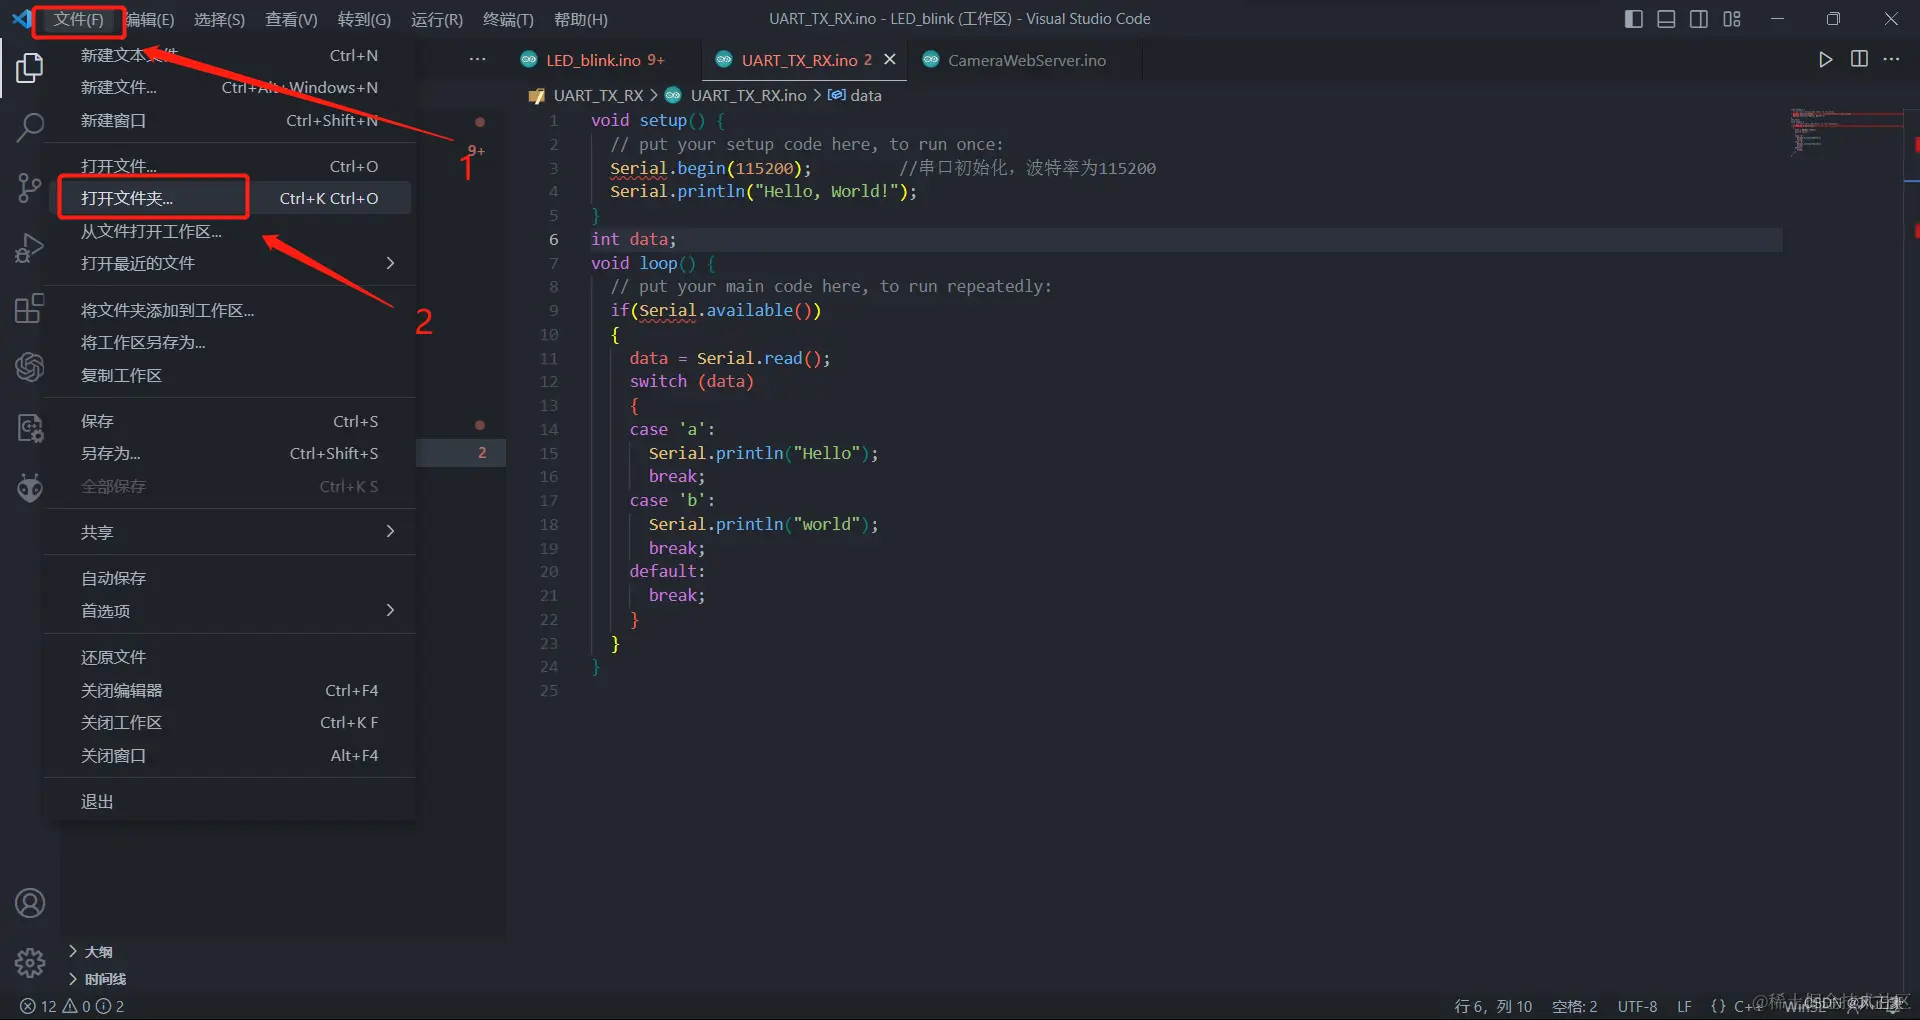This screenshot has width=1920, height=1020.
Task: Open the 运行(R) menu
Action: pos(437,19)
